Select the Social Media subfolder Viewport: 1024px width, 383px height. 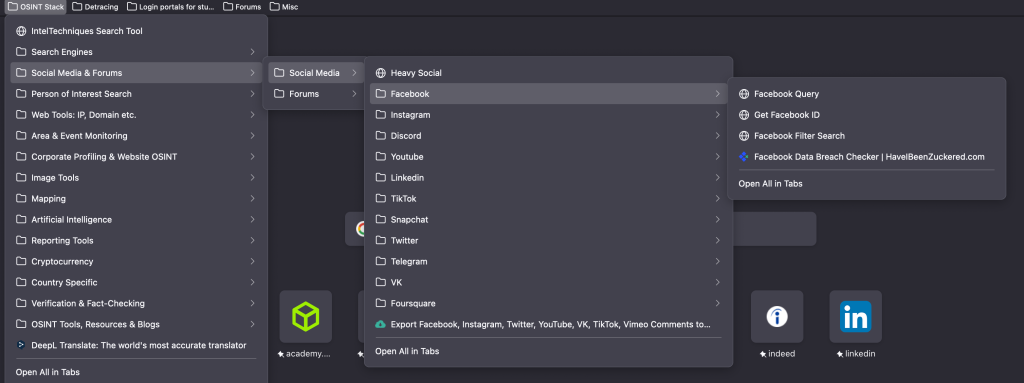[316, 73]
